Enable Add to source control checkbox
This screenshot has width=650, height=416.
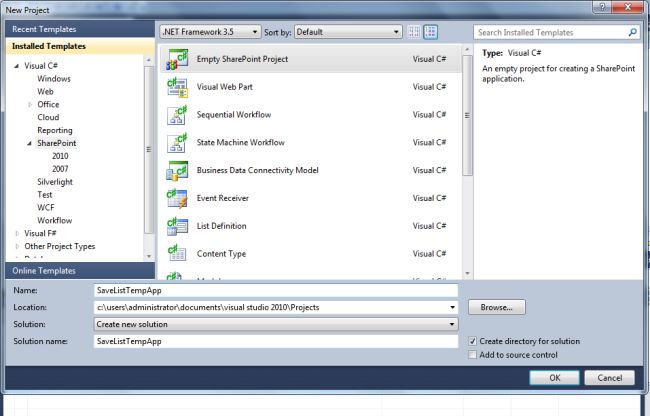tap(472, 355)
